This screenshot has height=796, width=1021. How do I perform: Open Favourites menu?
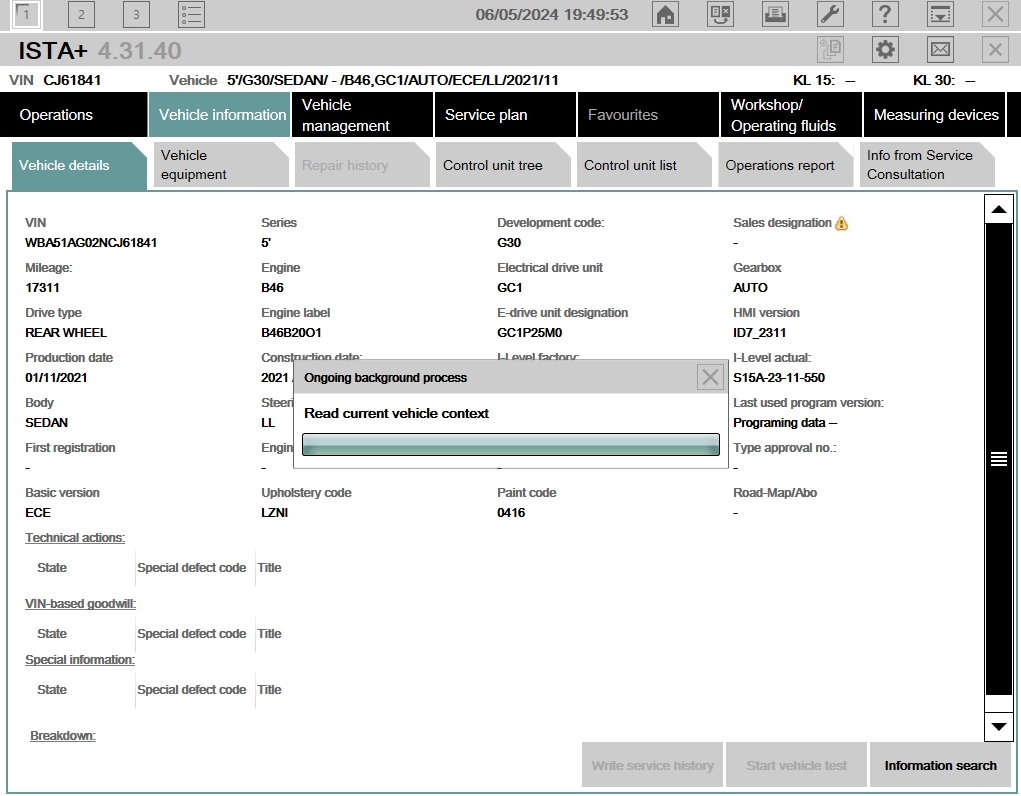[x=649, y=115]
